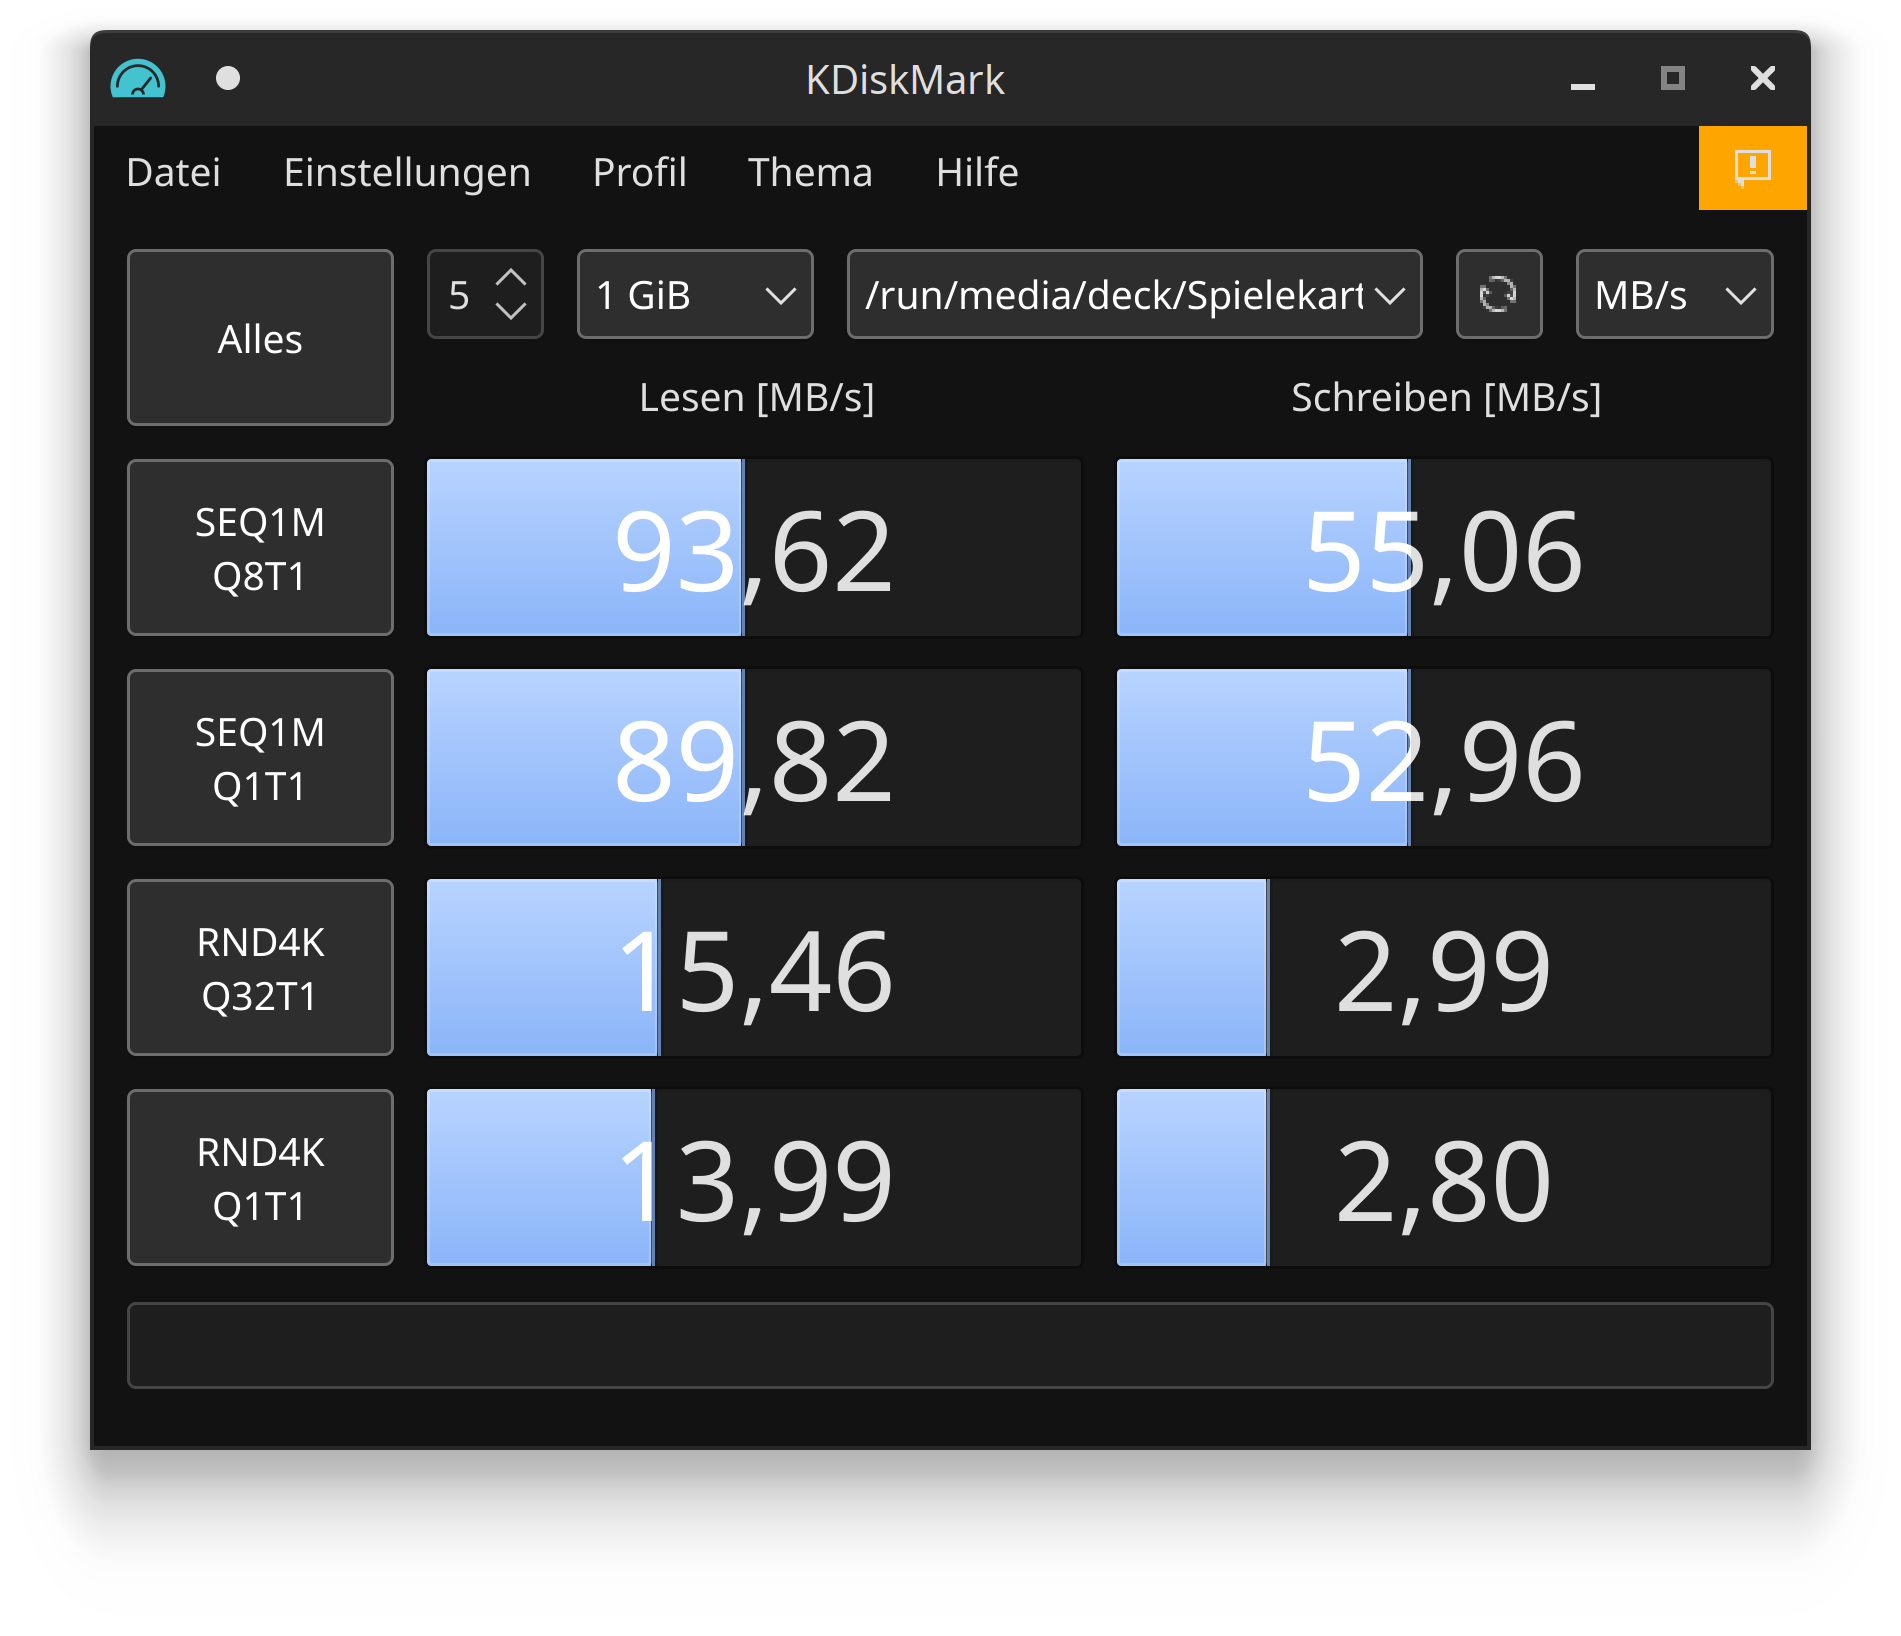
Task: Click the pin dot icon in title bar
Action: coord(228,78)
